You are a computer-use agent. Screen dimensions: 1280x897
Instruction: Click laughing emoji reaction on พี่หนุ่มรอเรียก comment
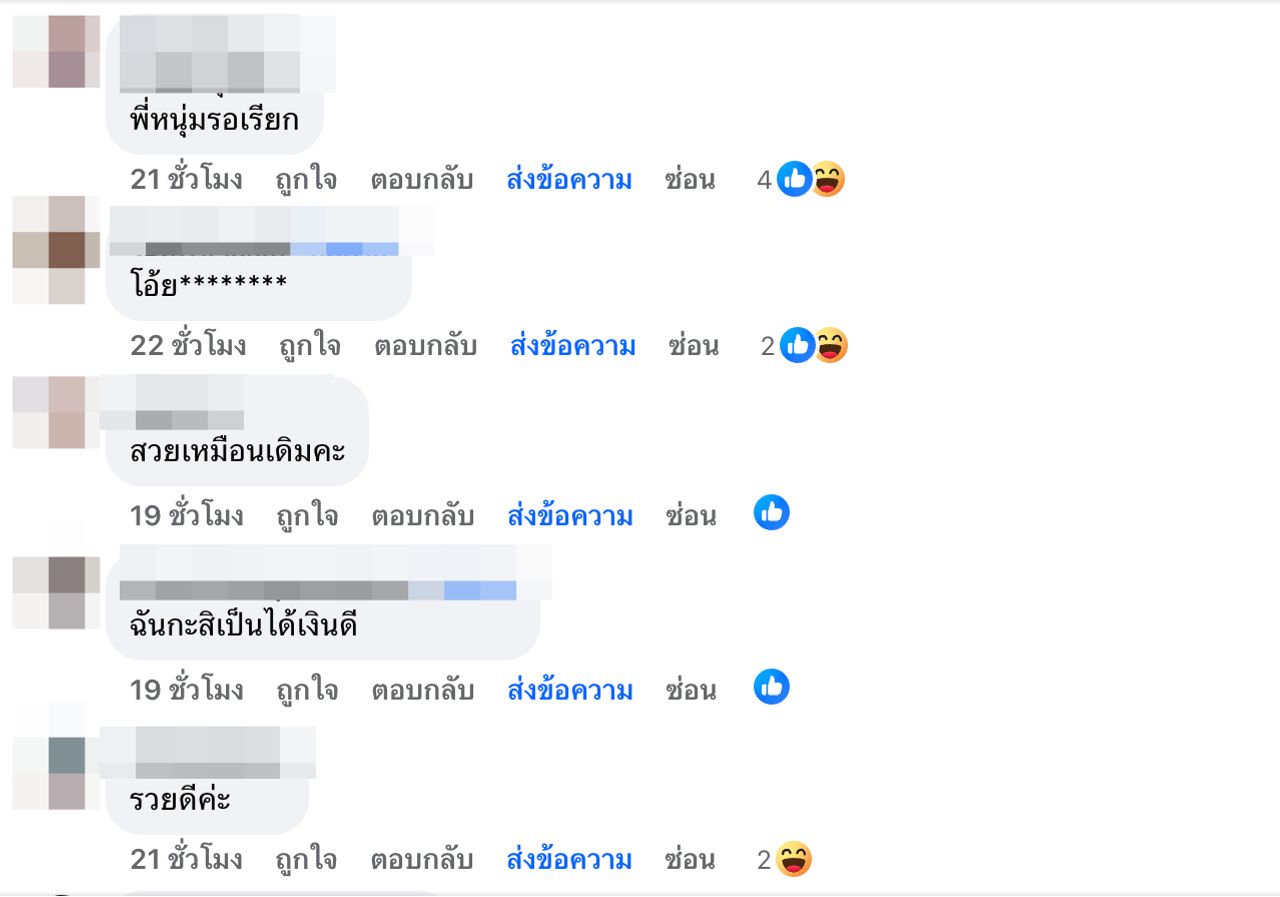click(827, 179)
